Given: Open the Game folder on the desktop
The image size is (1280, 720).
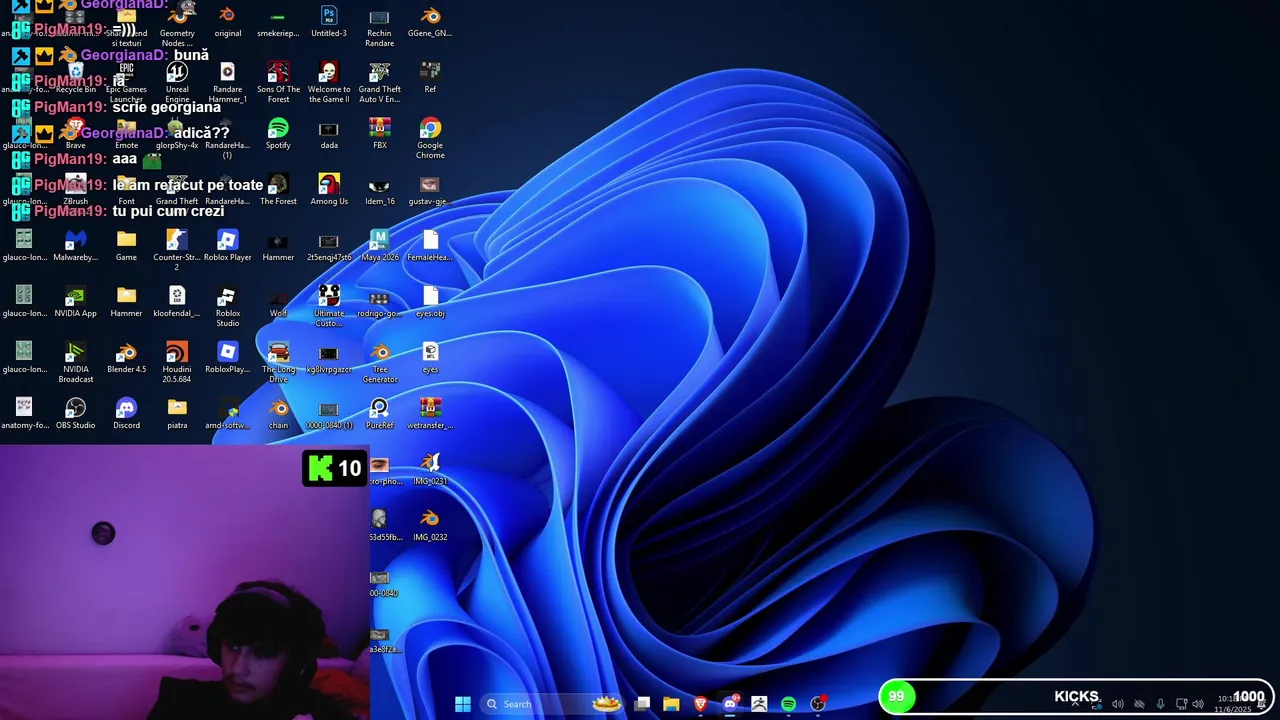Looking at the screenshot, I should pos(126,246).
